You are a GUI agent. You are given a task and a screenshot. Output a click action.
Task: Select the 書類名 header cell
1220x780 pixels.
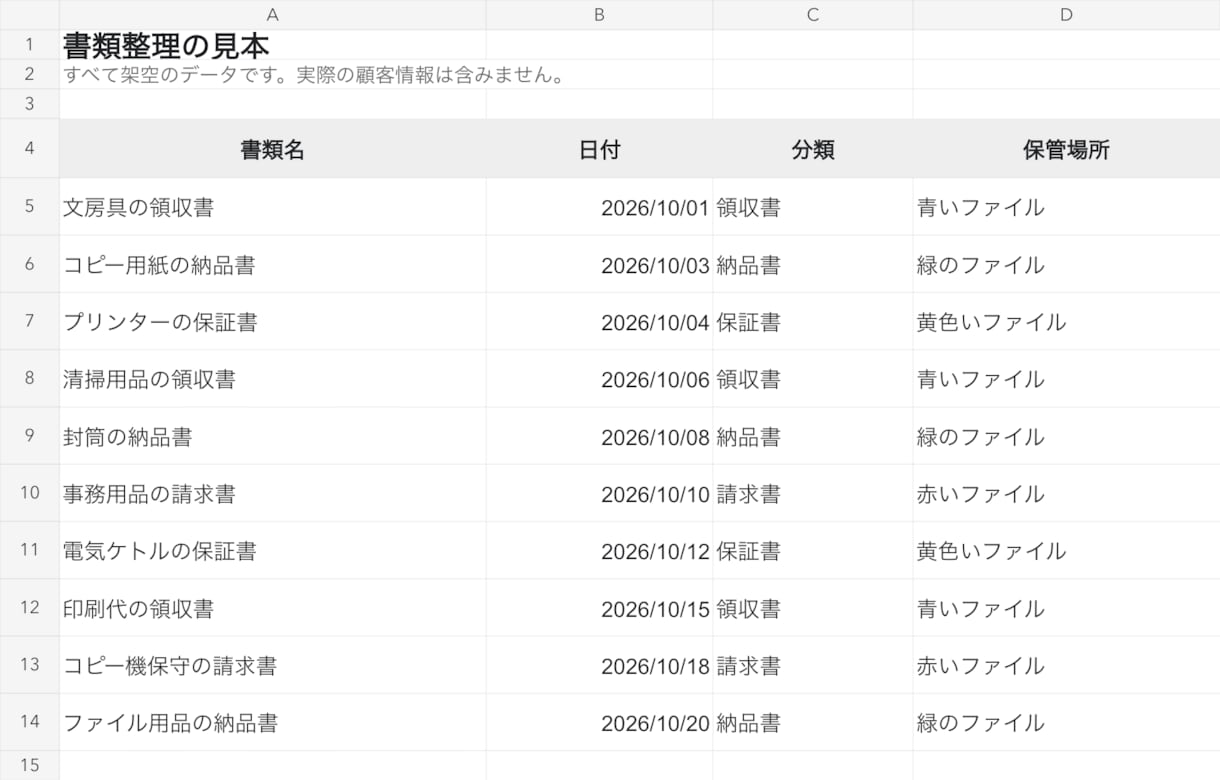(x=273, y=149)
